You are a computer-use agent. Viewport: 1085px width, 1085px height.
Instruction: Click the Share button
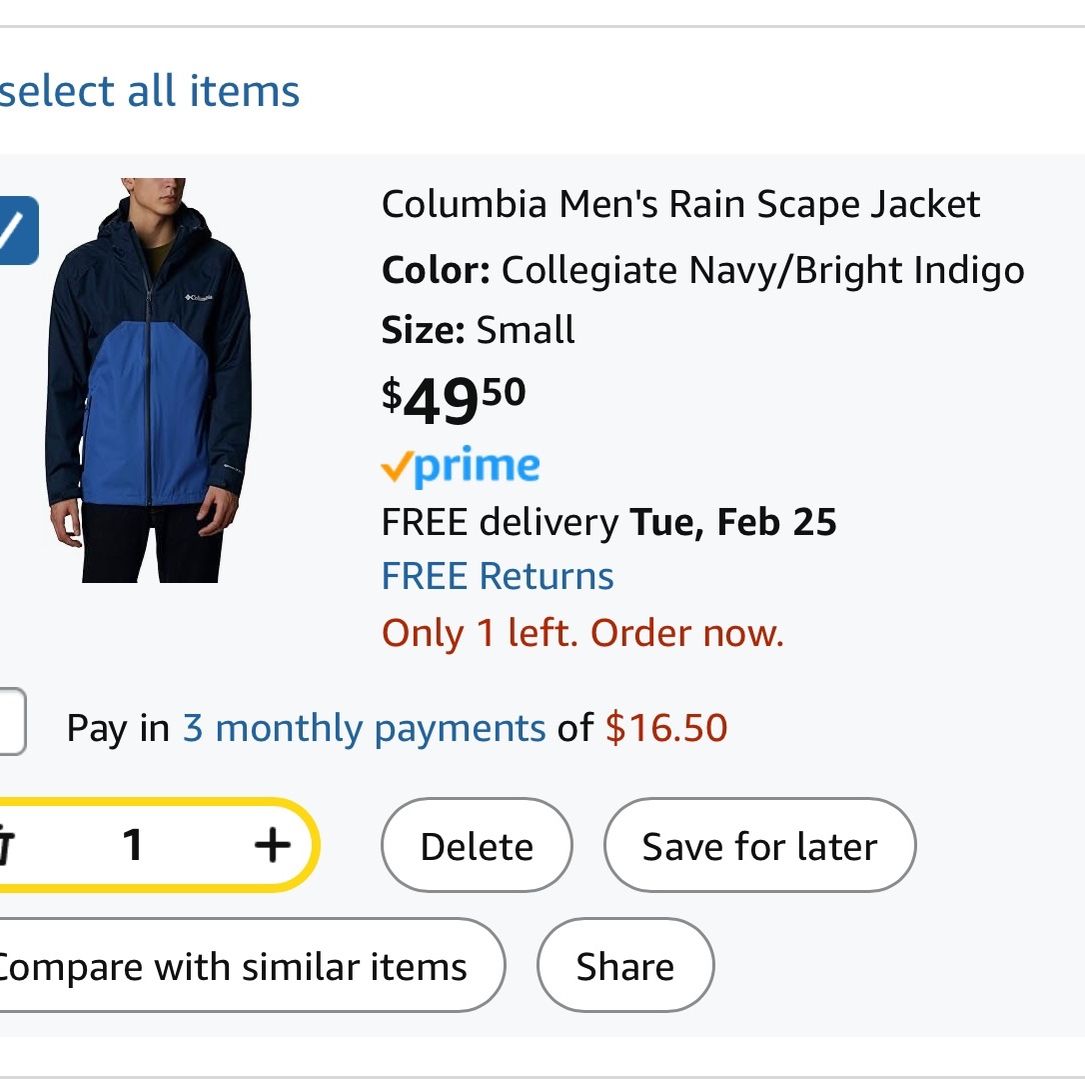tap(626, 965)
